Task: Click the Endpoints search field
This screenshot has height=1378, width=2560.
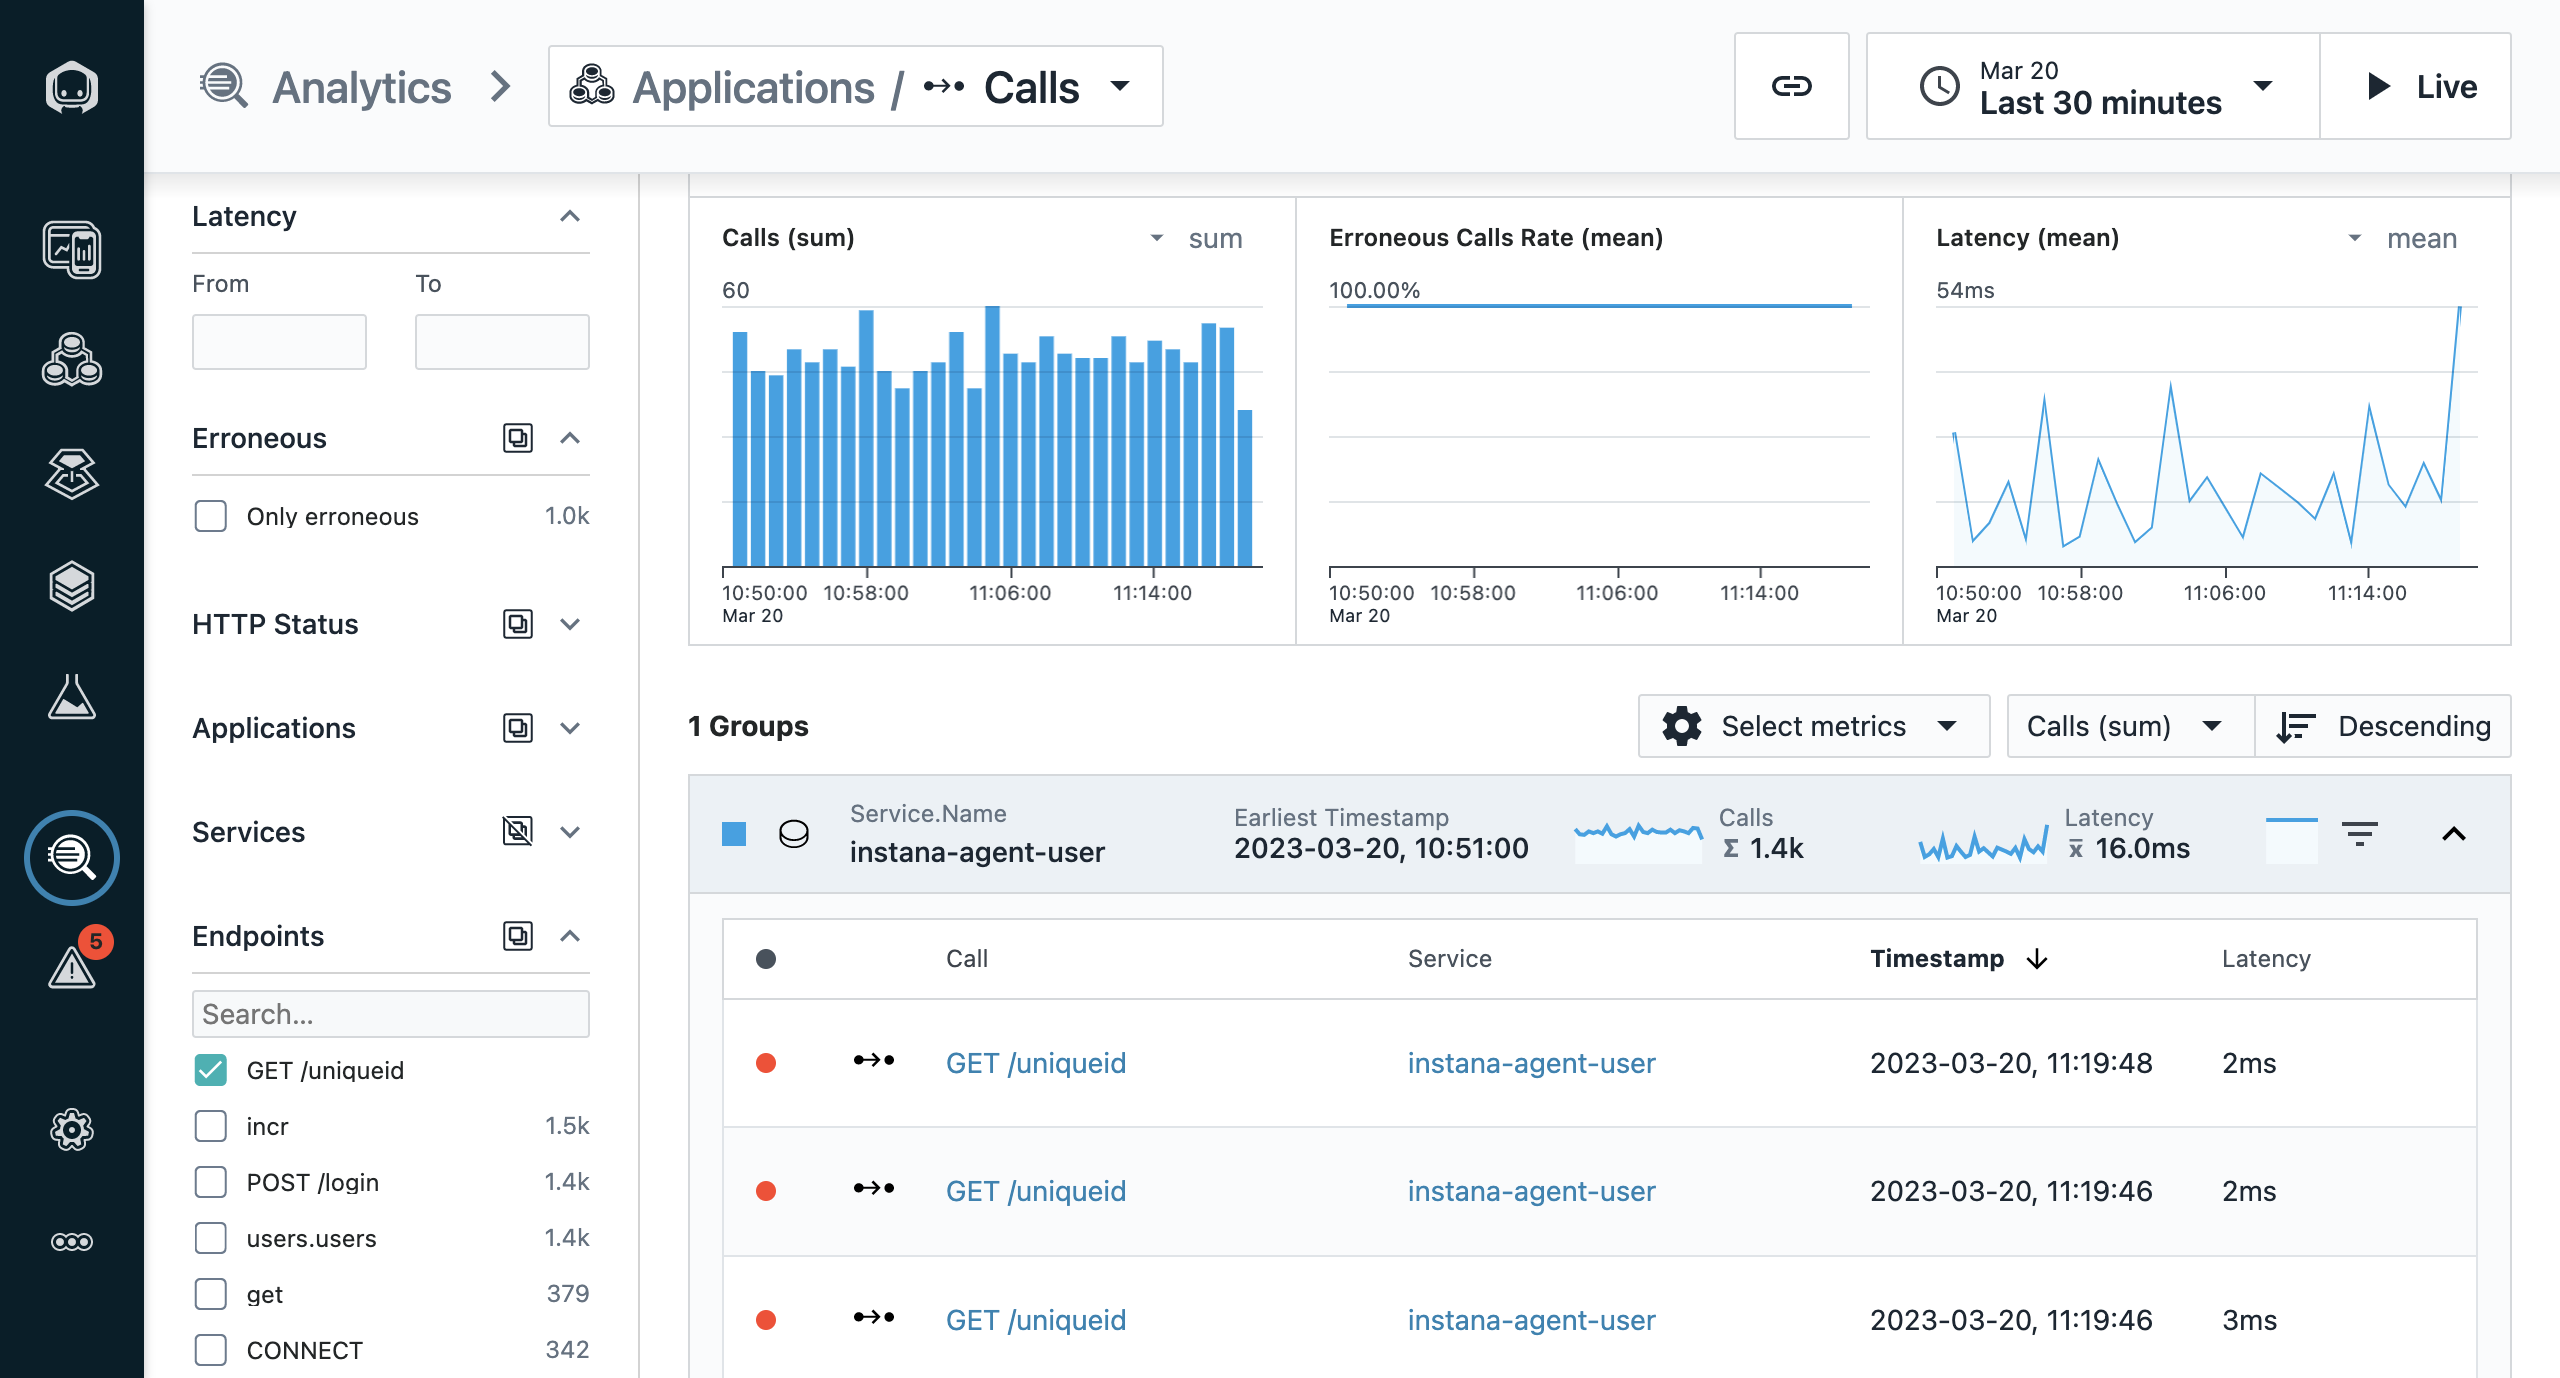Action: [x=390, y=1014]
